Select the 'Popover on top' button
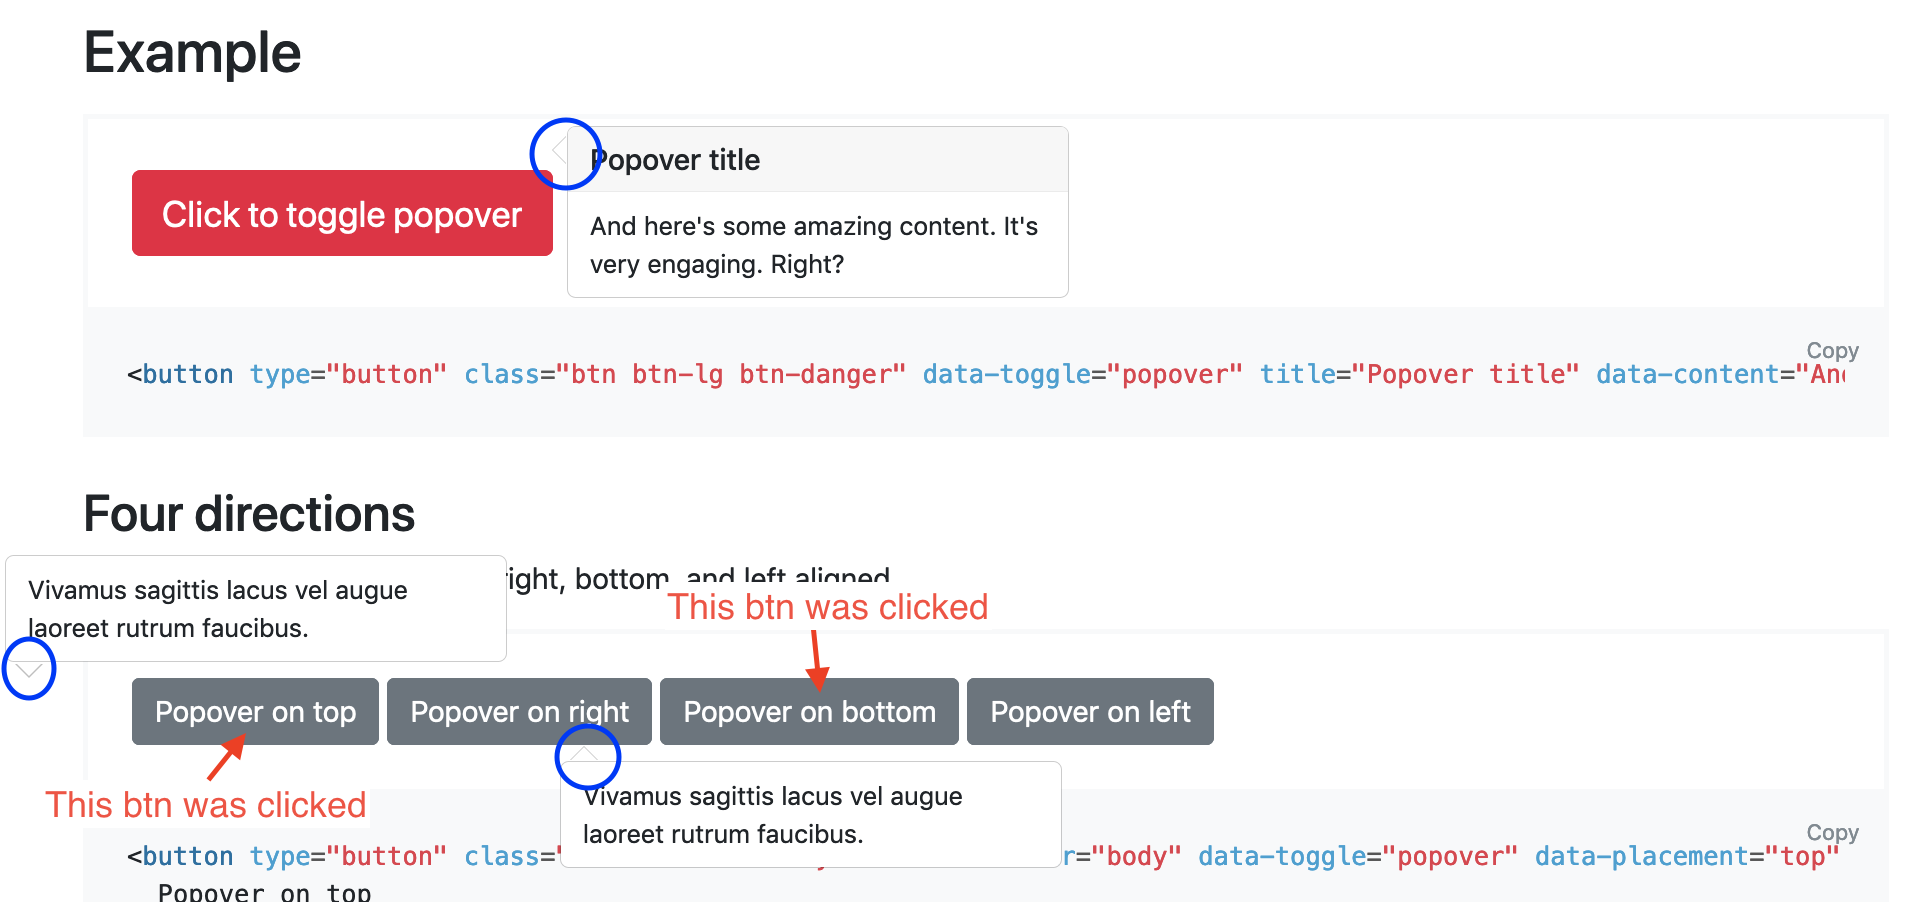The image size is (1932, 902). [254, 711]
